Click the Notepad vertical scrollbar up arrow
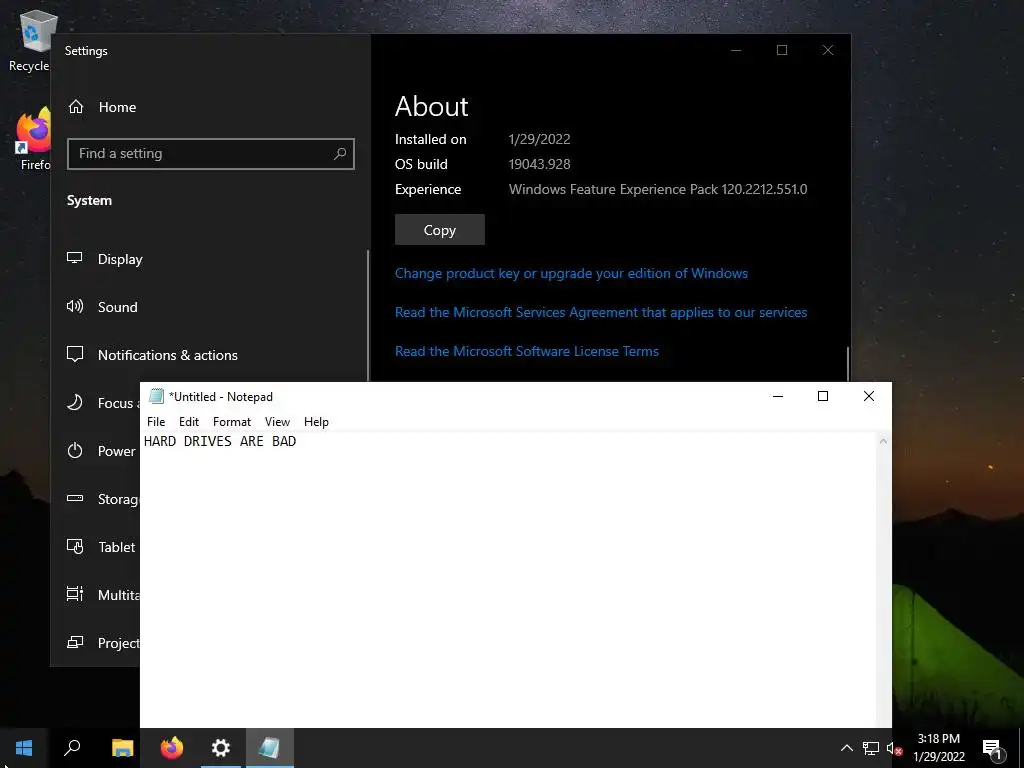Image resolution: width=1024 pixels, height=768 pixels. point(883,441)
